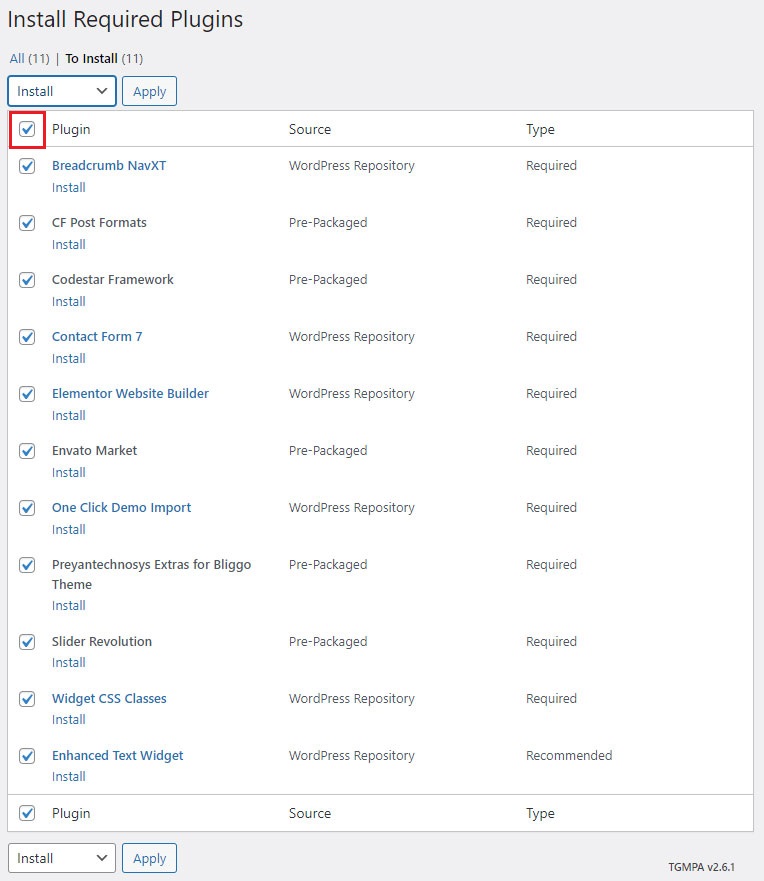Click Install under CF Post Formats
Screen dimensions: 764x881
(69, 244)
